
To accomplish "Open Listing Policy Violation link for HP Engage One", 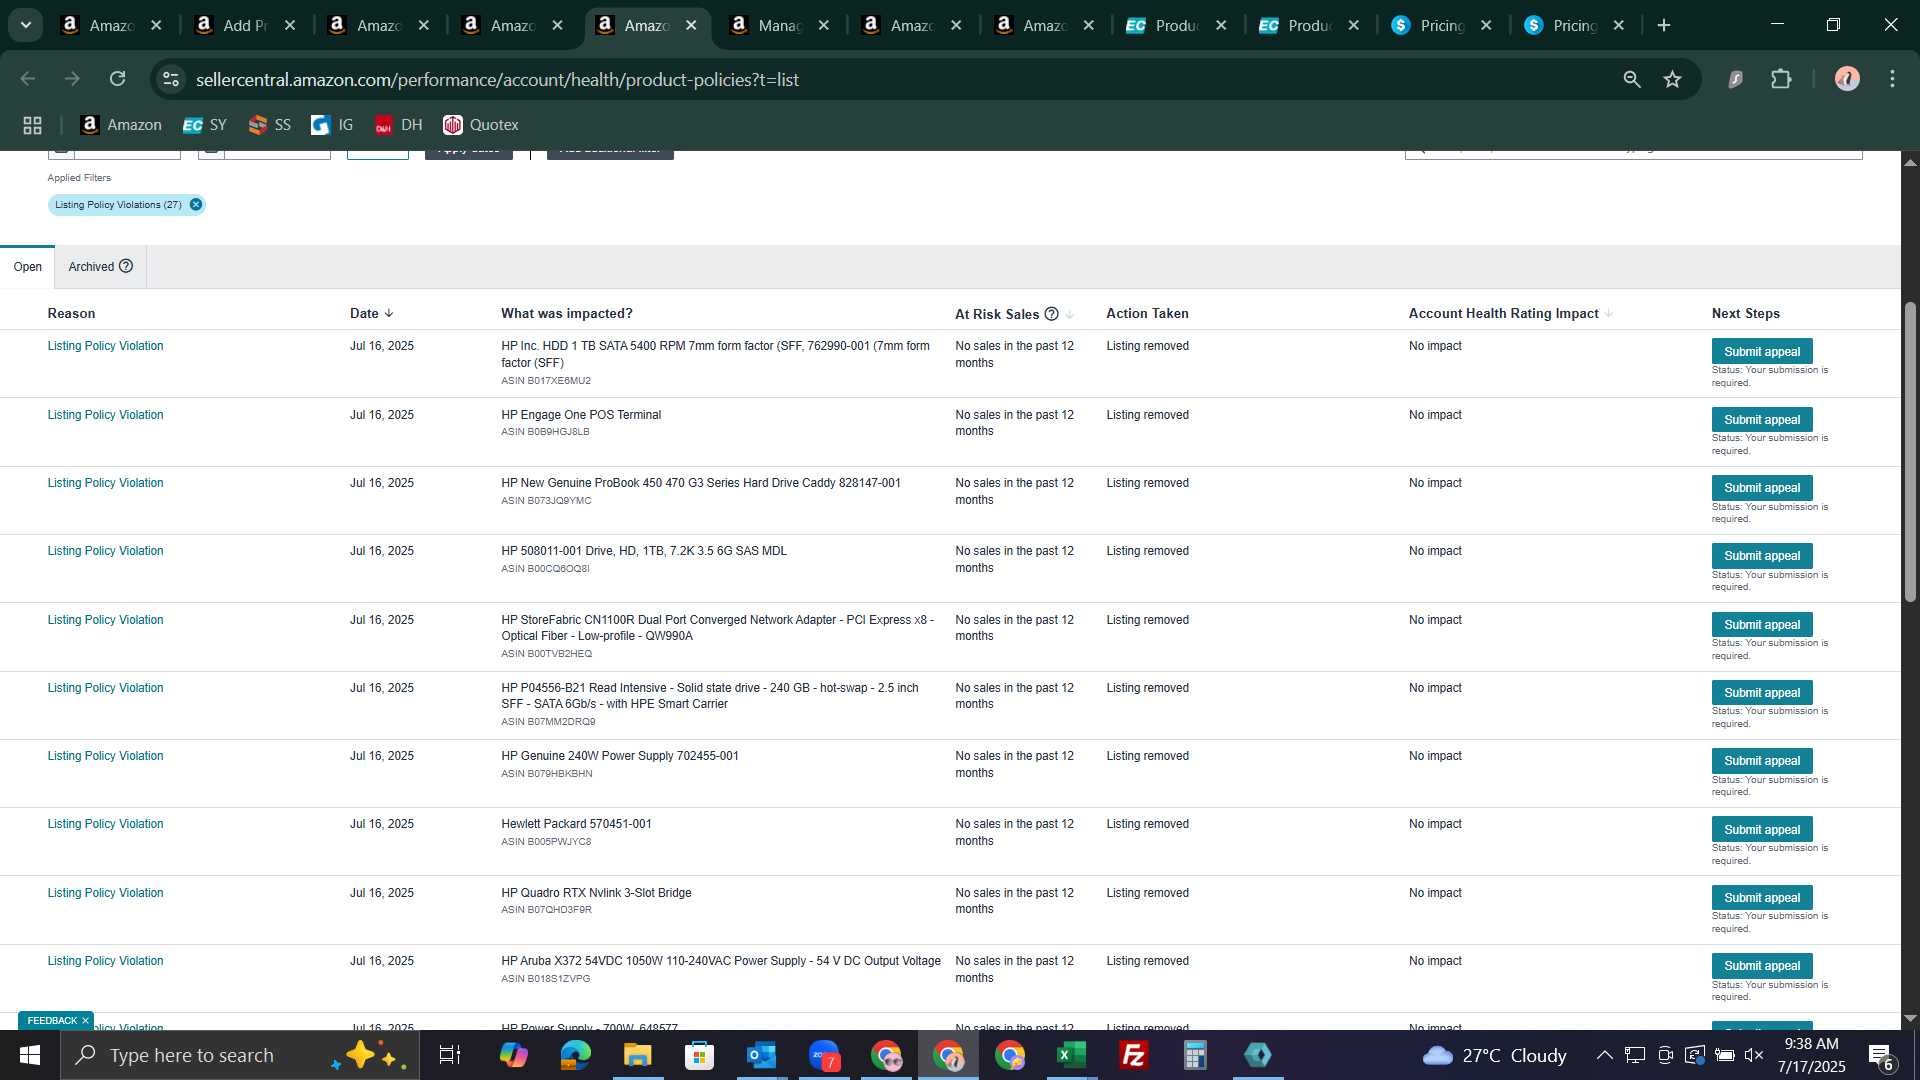I will point(105,415).
